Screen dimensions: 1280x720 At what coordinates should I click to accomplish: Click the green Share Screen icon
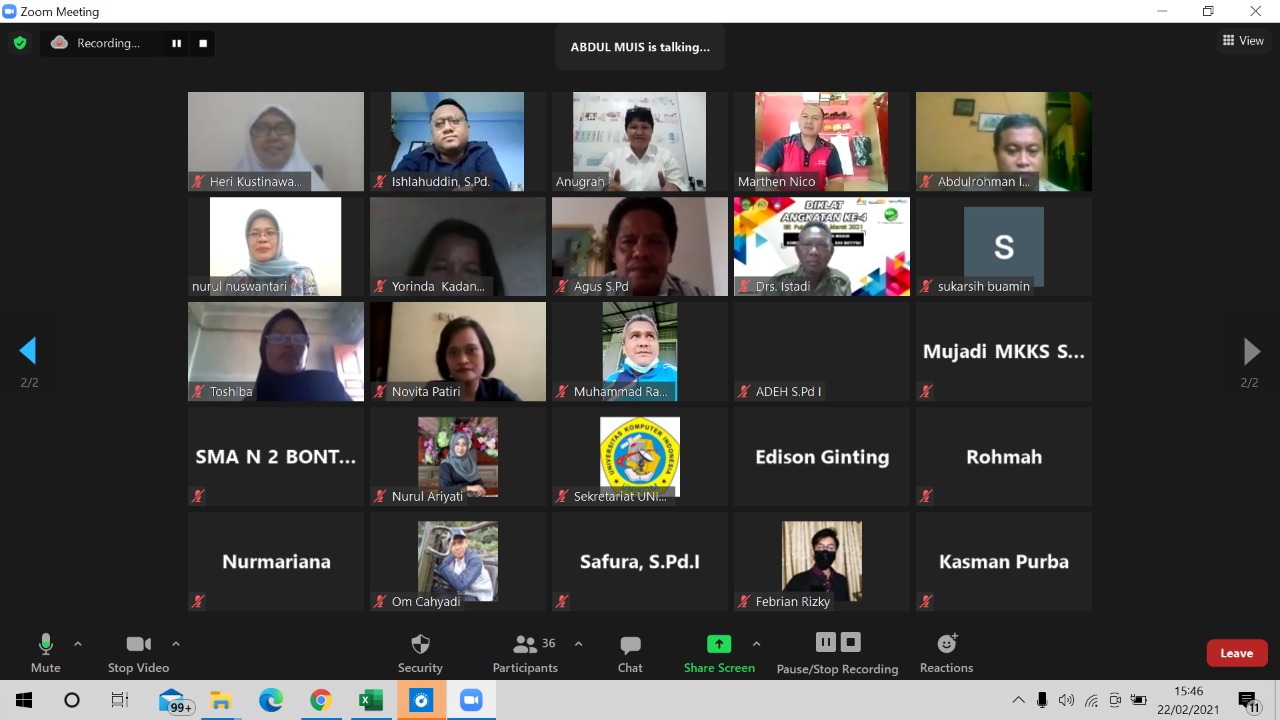[x=719, y=645]
